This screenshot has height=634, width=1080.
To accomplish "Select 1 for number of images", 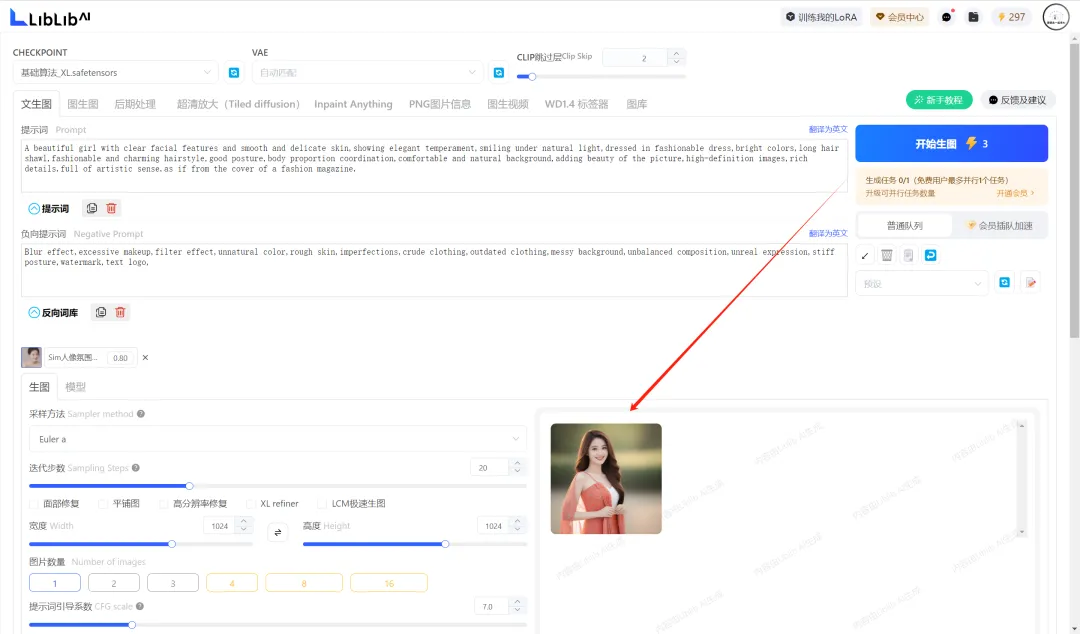I will tap(55, 583).
